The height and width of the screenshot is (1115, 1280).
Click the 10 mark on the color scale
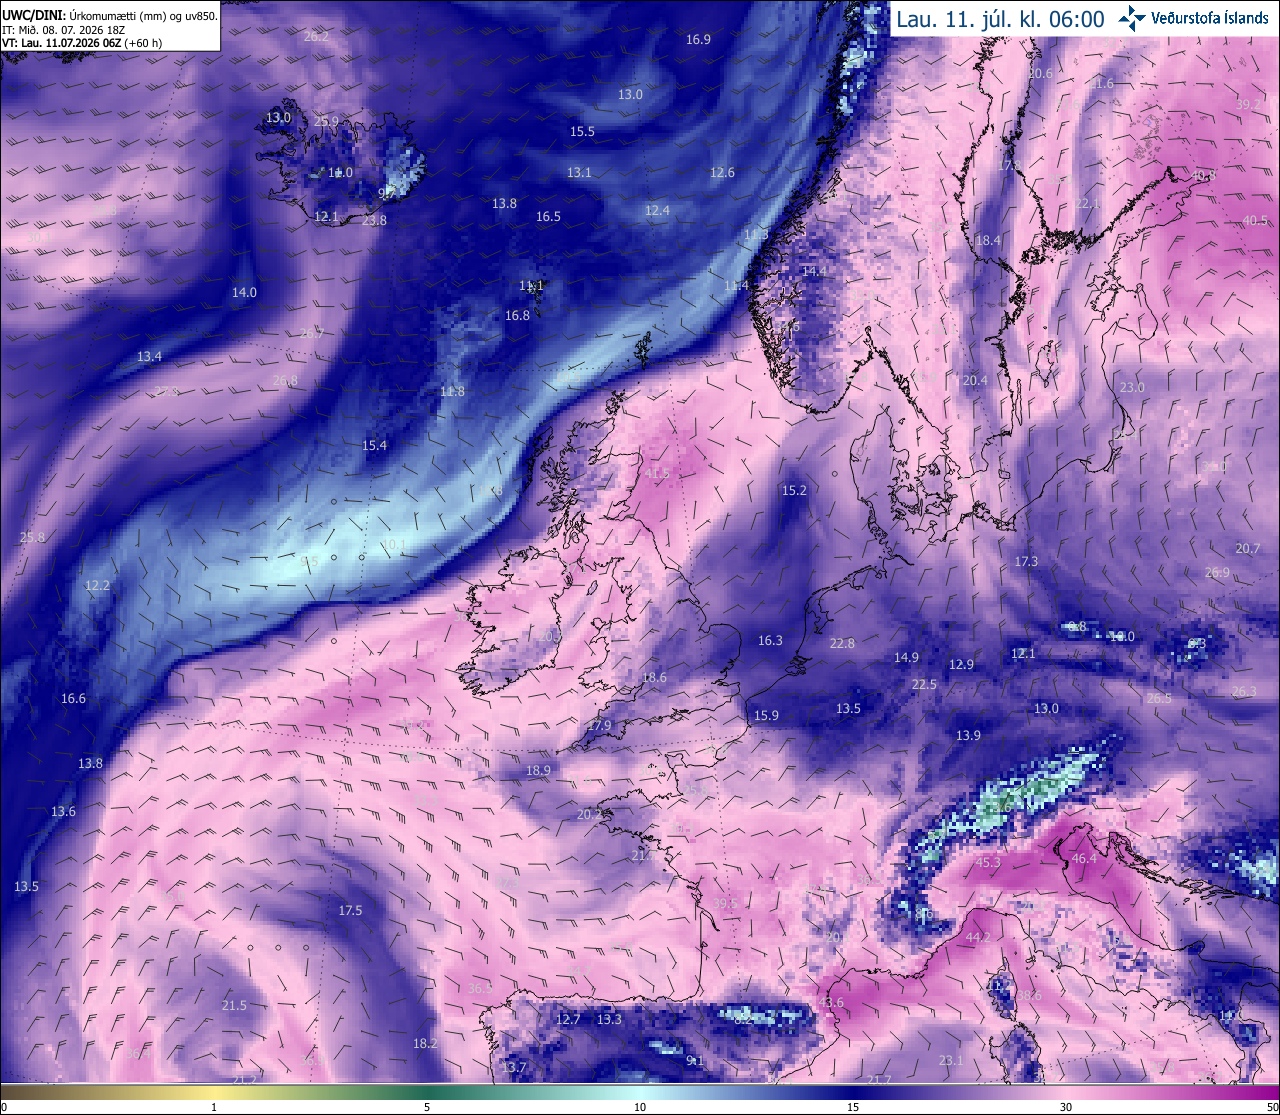tap(640, 1107)
